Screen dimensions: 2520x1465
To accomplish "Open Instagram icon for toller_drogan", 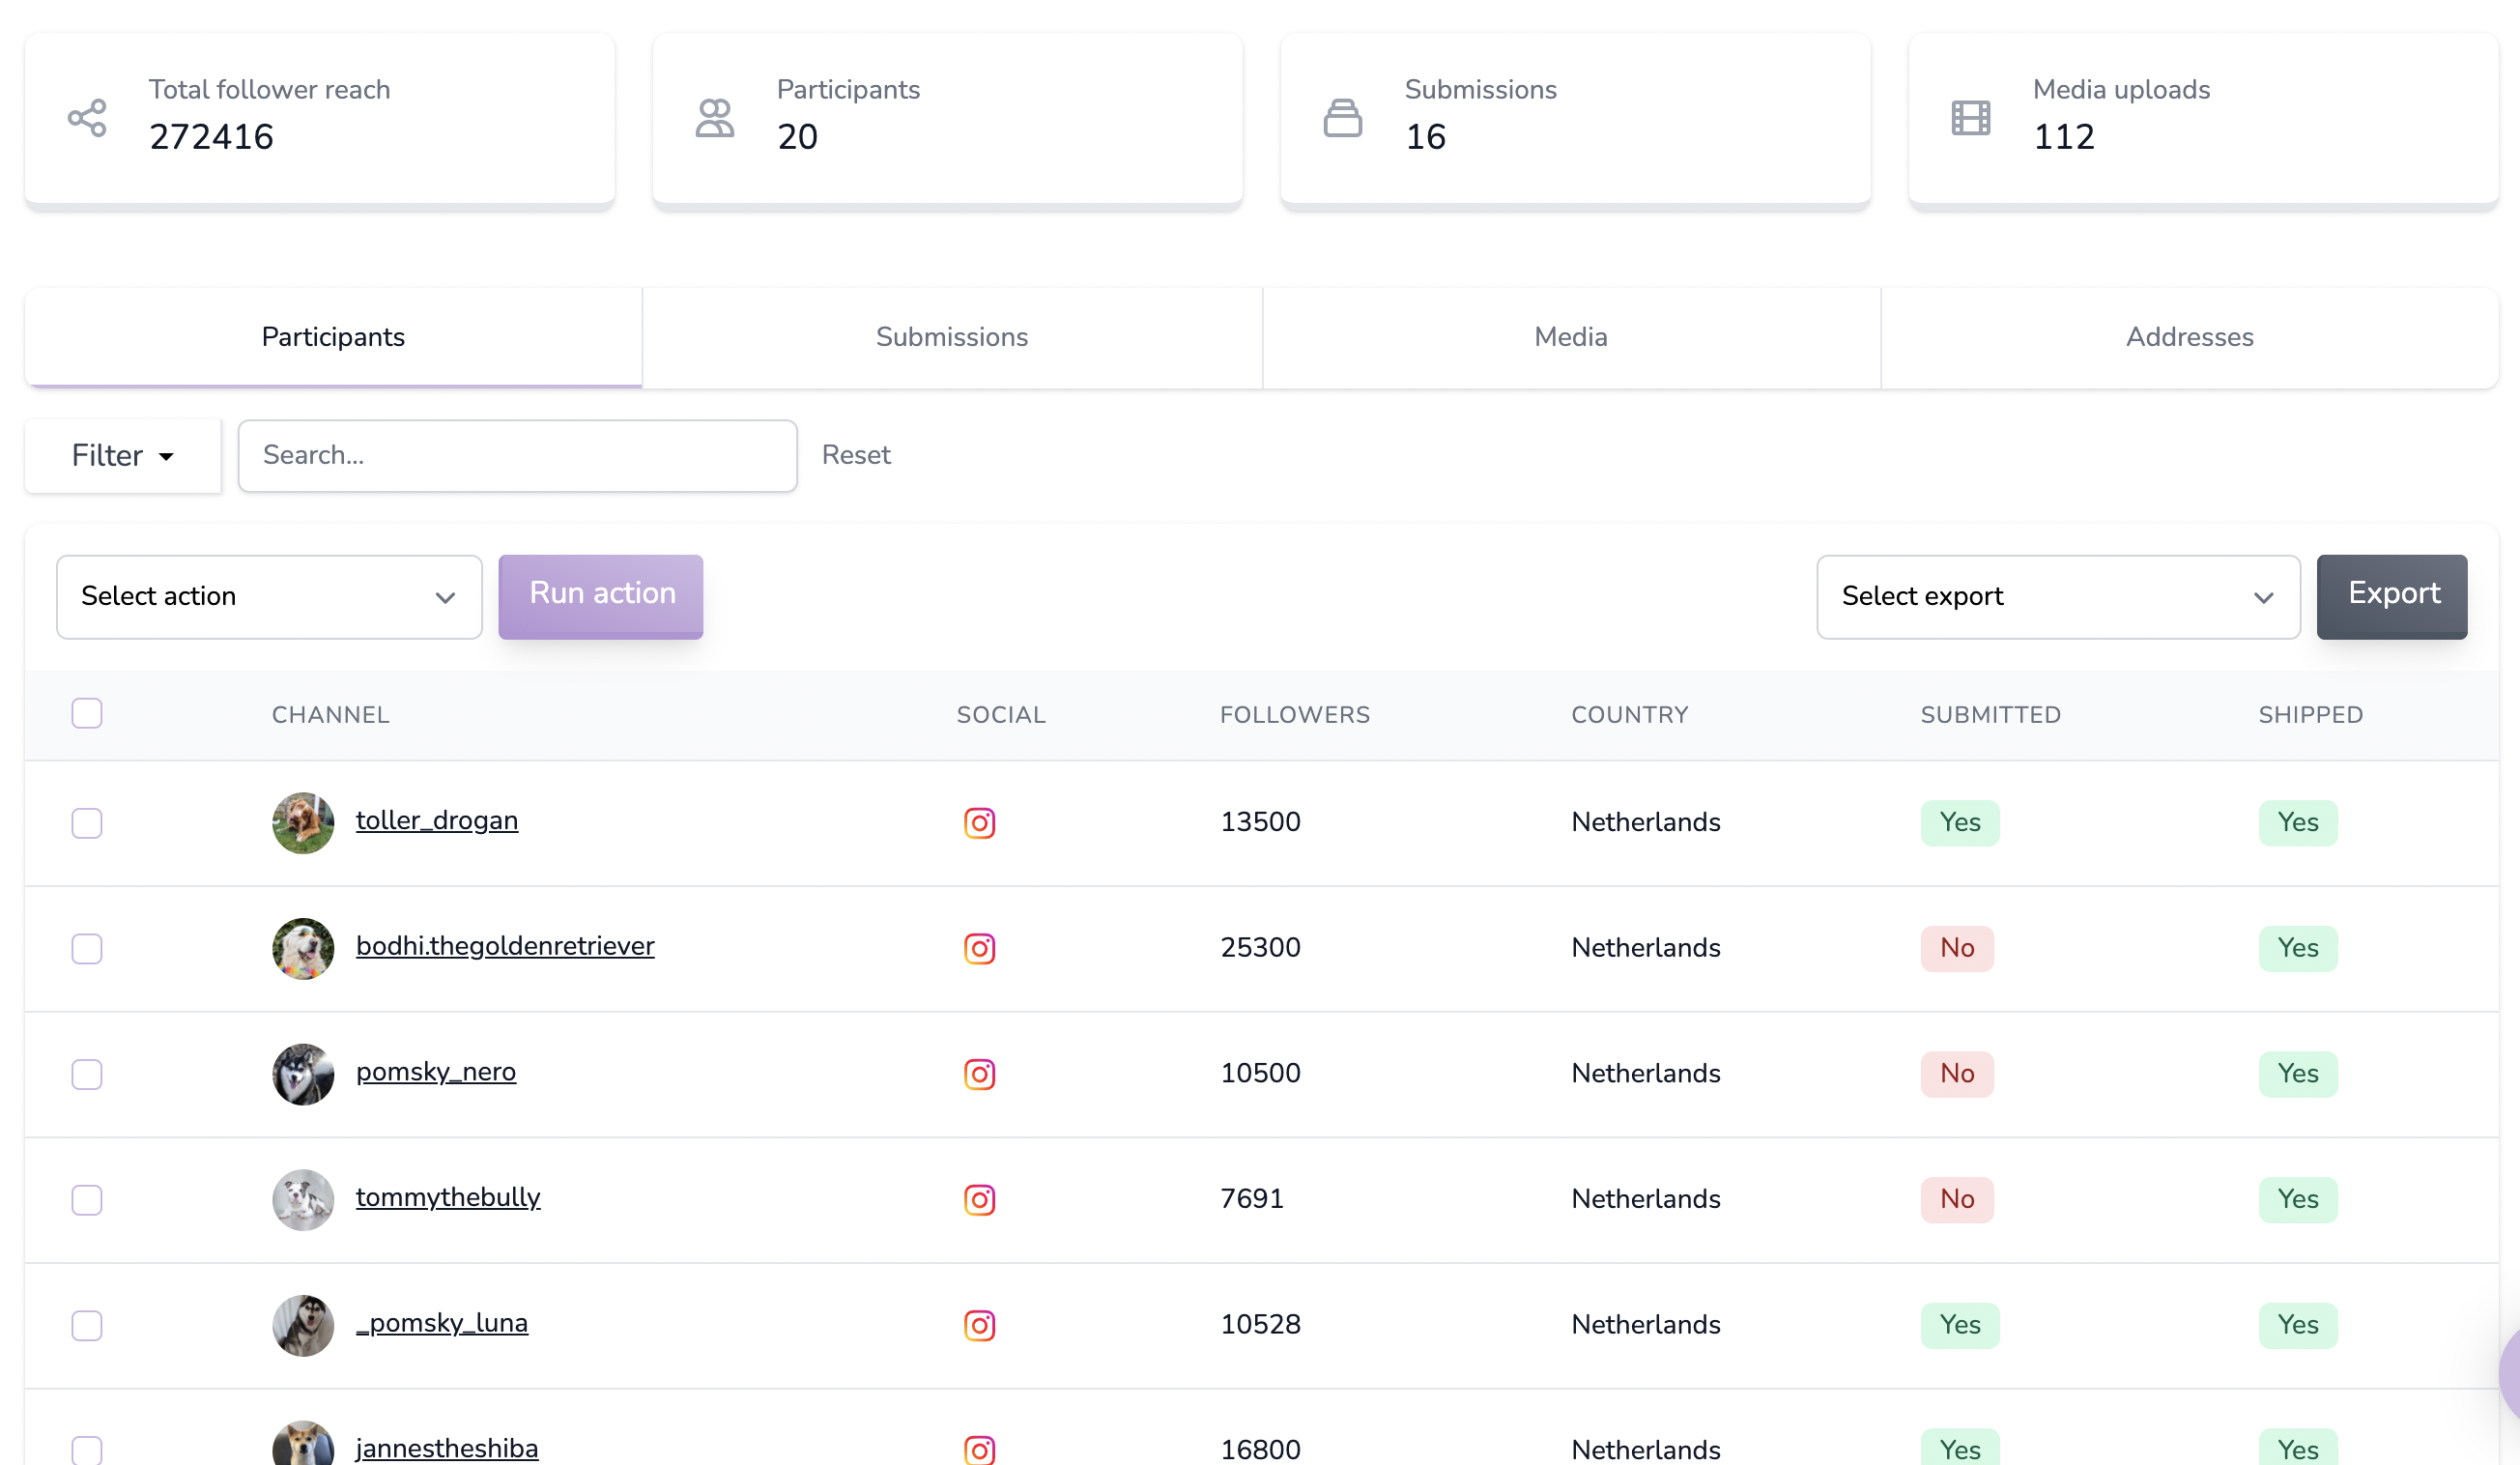I will 979,823.
